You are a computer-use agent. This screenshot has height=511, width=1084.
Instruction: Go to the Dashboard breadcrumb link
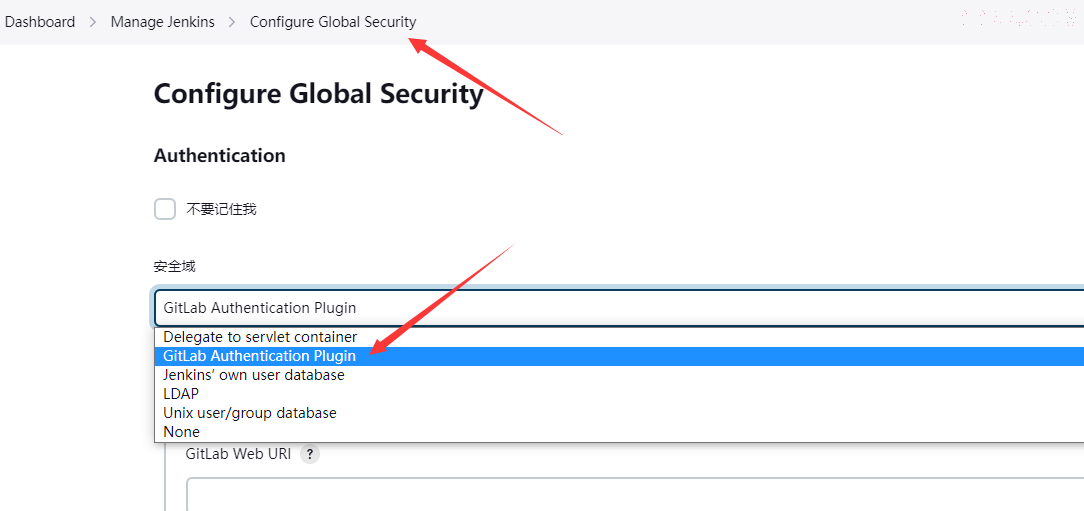[39, 22]
